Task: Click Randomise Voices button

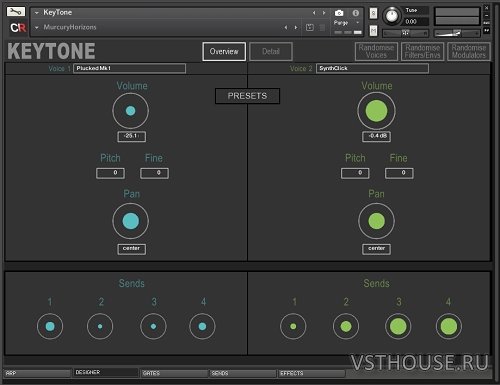Action: [376, 51]
